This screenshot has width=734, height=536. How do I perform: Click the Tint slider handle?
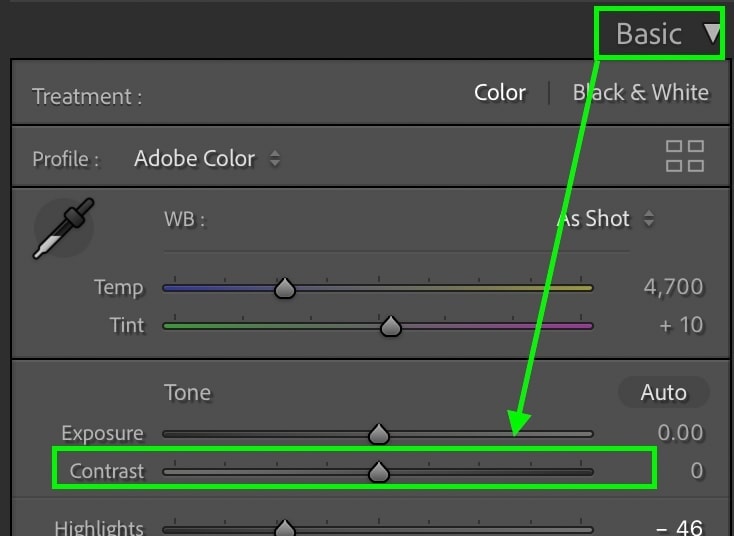390,326
